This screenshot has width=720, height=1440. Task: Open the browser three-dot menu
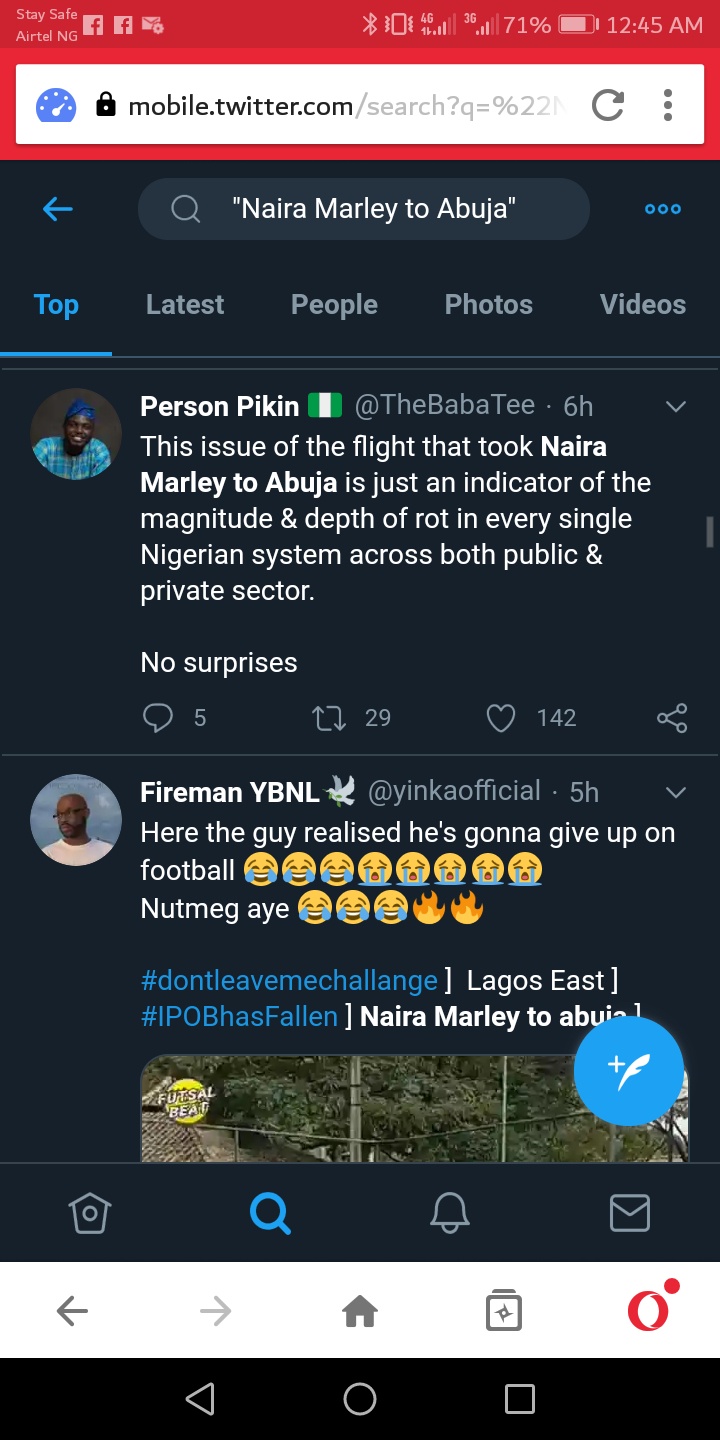tap(668, 105)
